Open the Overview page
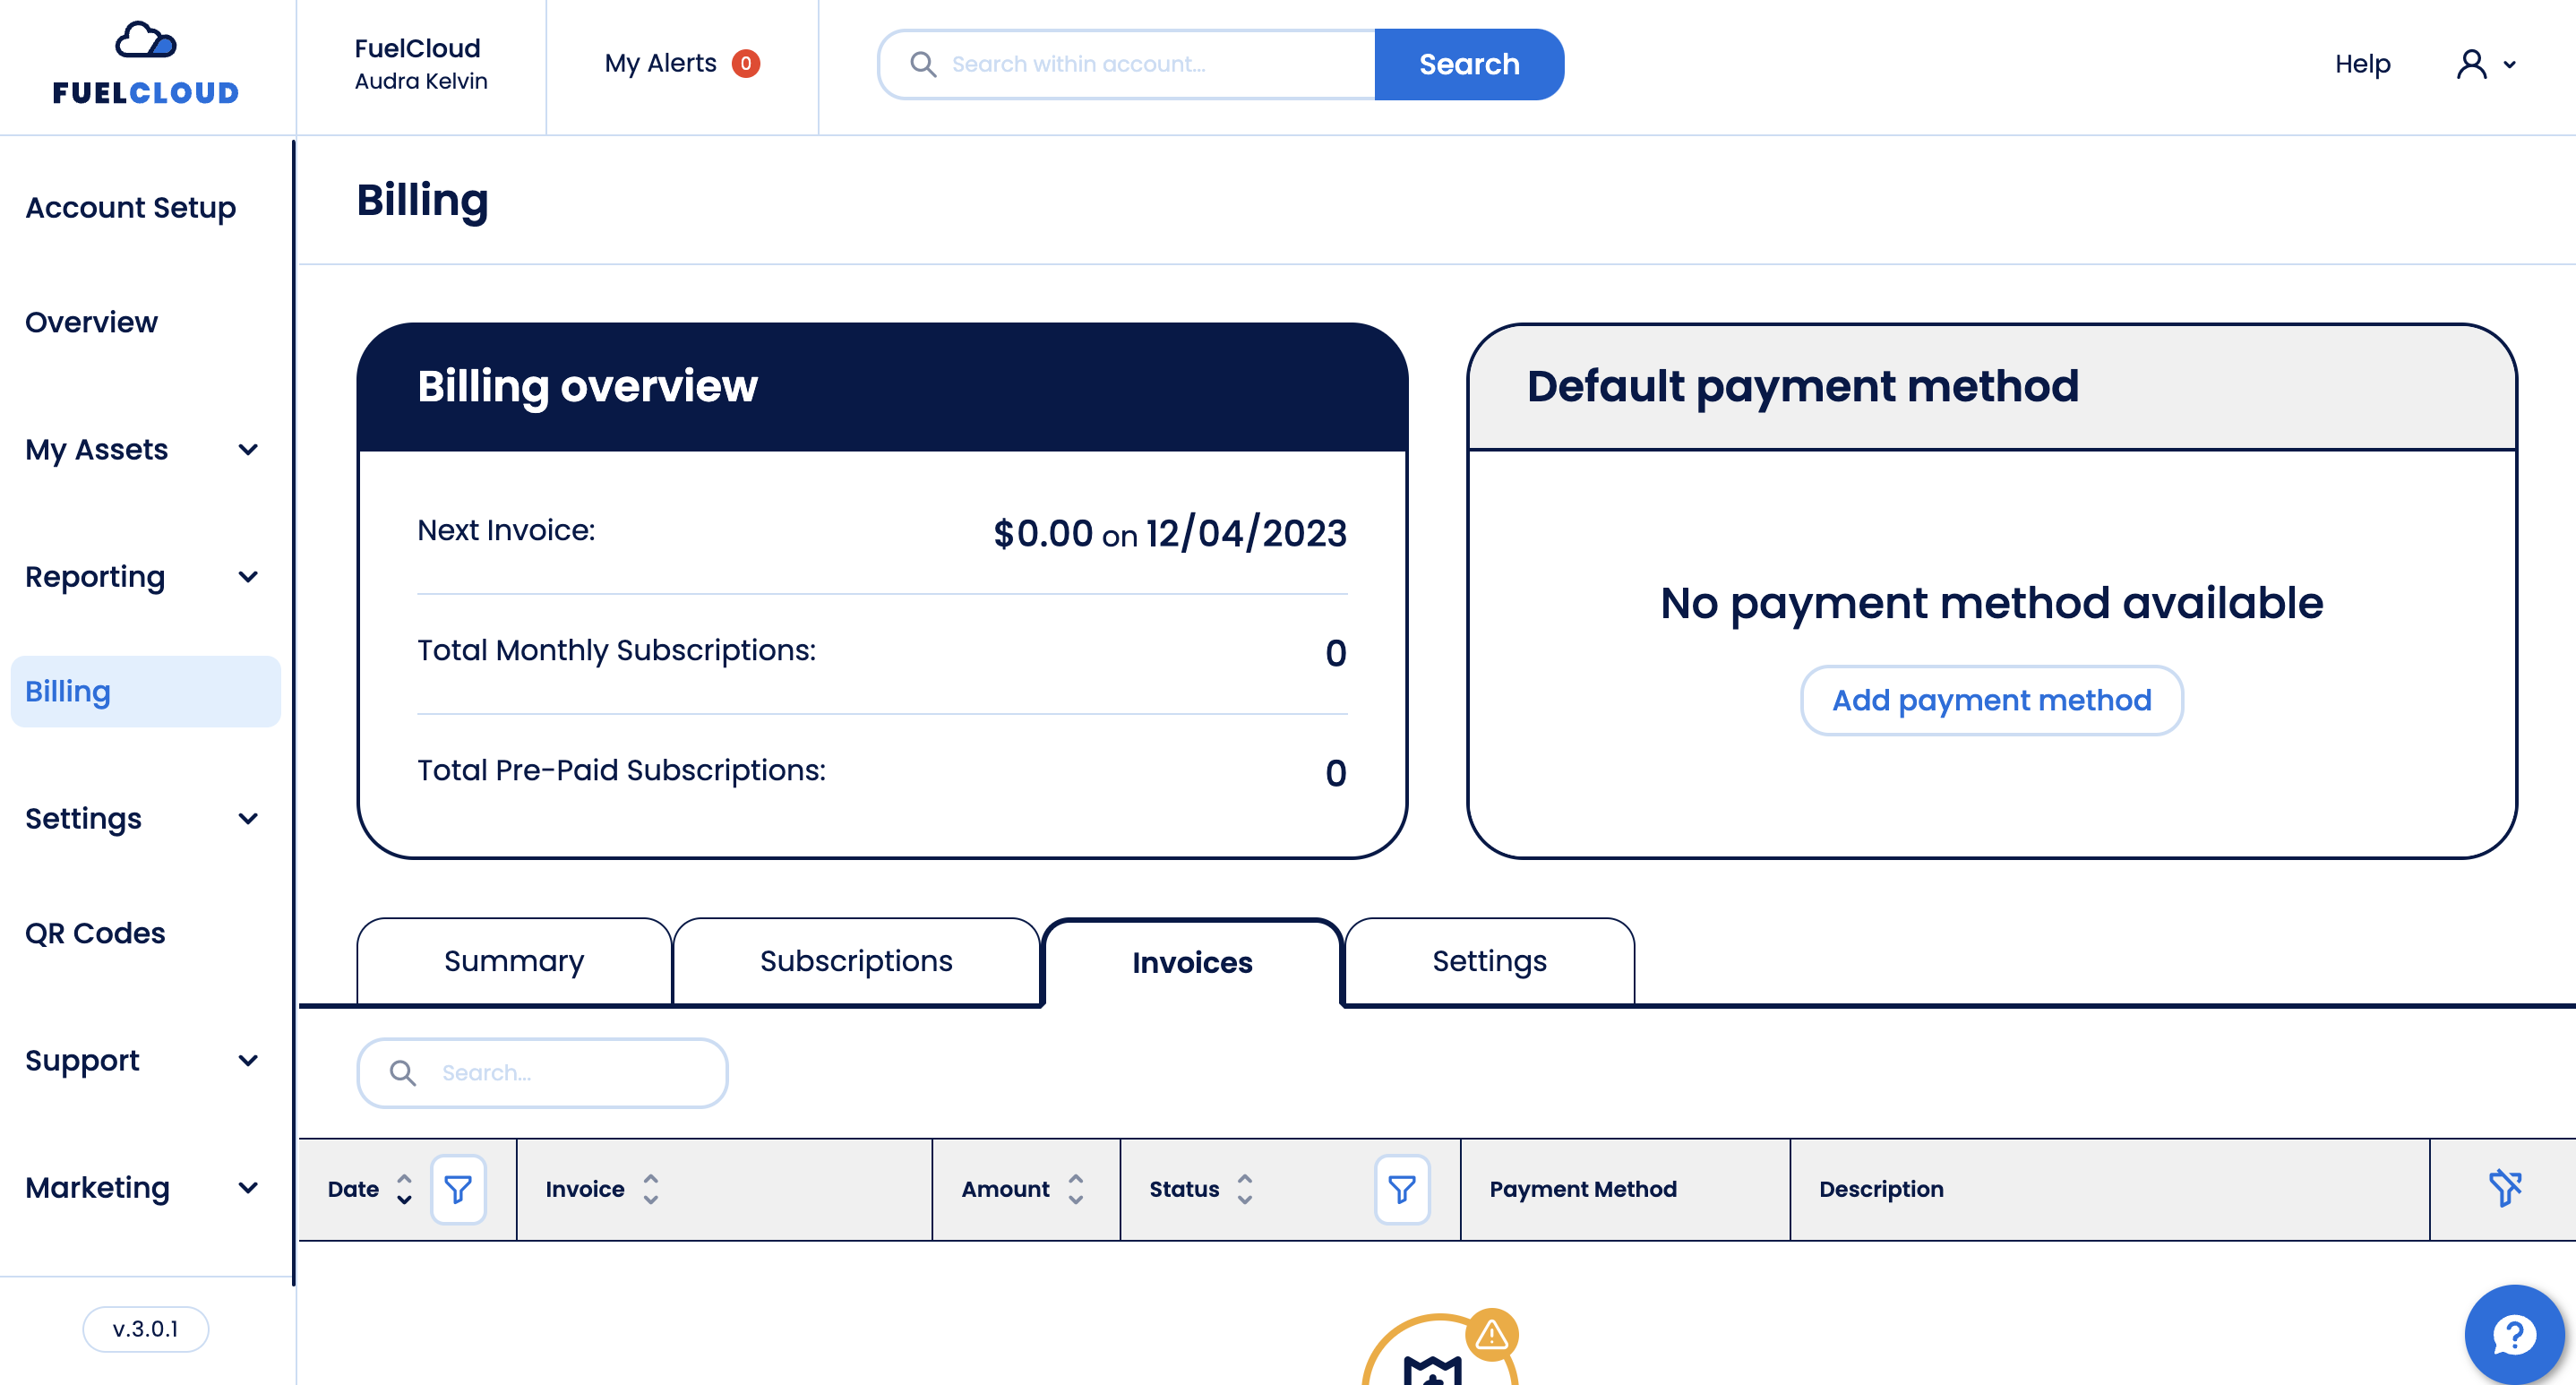Screen dimensions: 2576x1385 coord(91,322)
